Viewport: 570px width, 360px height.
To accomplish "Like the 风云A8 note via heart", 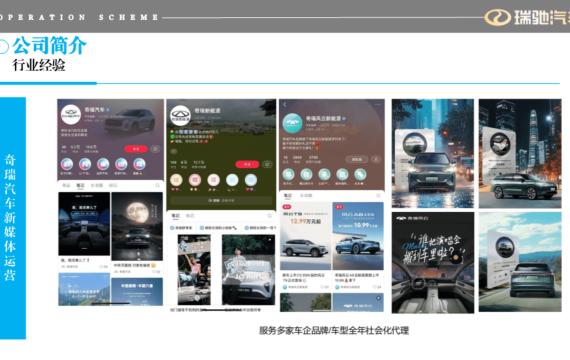I will pos(375,287).
